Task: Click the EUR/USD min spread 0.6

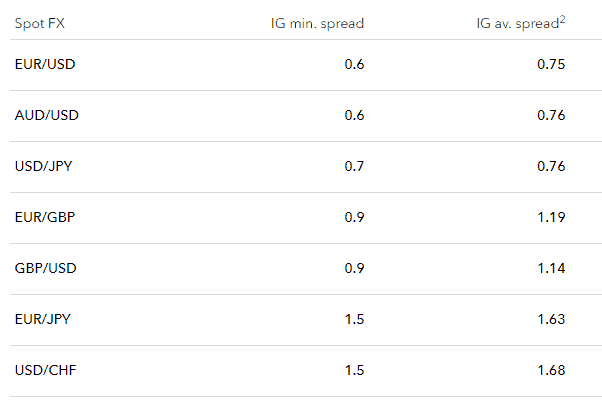Action: (x=354, y=64)
